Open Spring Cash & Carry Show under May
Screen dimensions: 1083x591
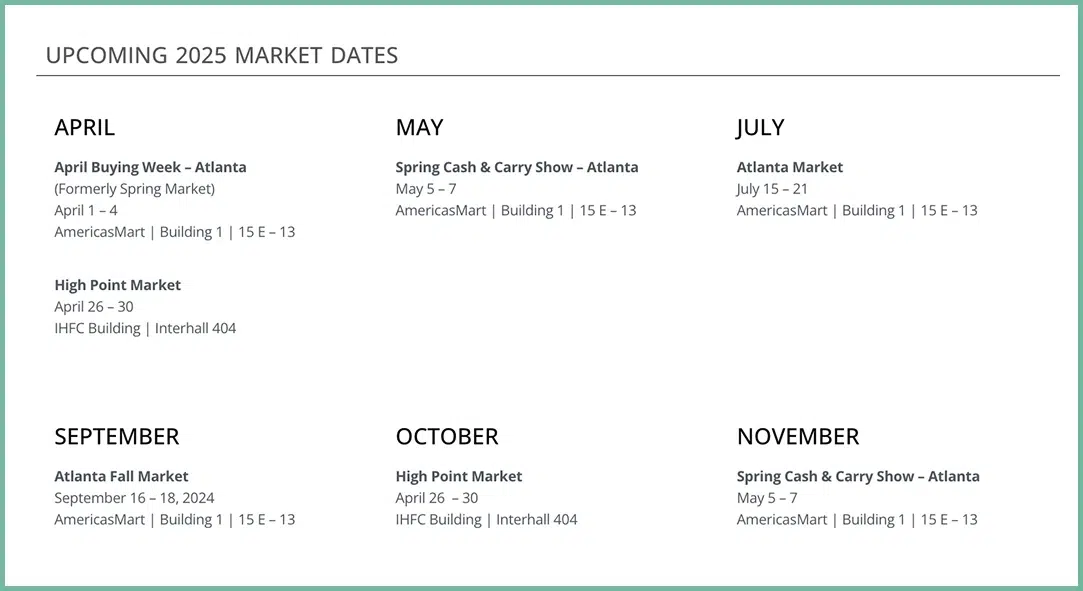click(x=516, y=167)
